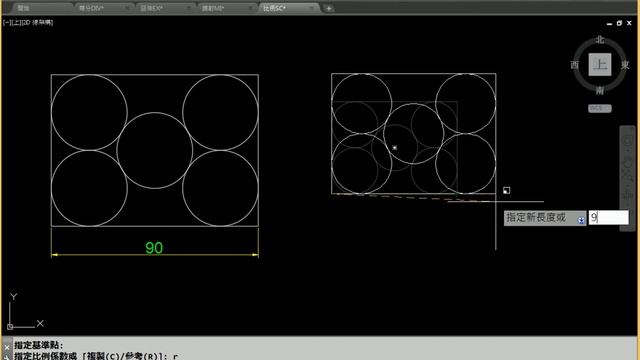Click 東 (east) on the ViewCube compass
Image resolution: width=640 pixels, height=360 pixels.
point(625,65)
